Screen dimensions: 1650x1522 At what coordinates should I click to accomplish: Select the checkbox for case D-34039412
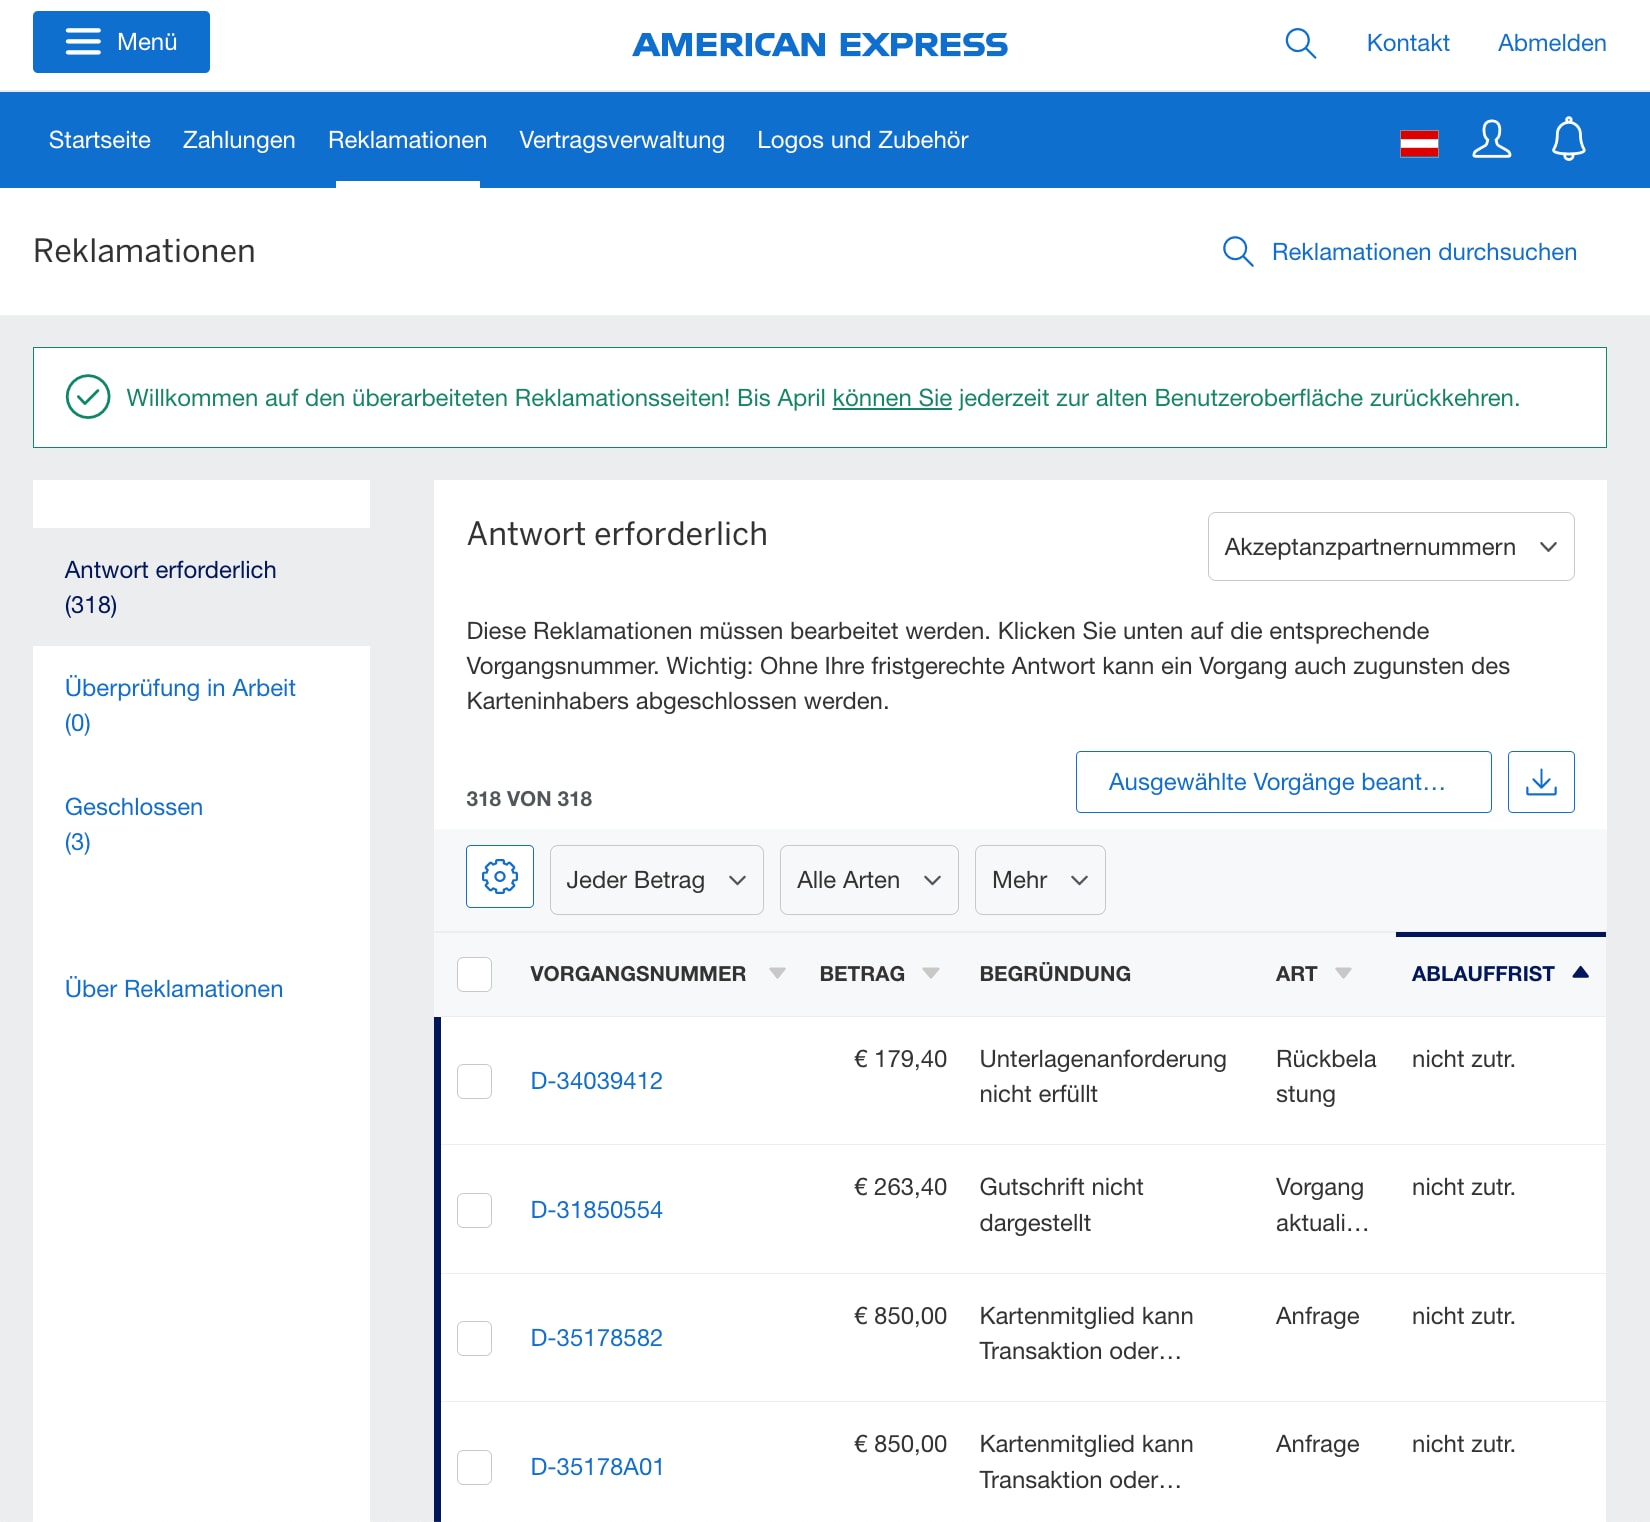pyautogui.click(x=475, y=1081)
